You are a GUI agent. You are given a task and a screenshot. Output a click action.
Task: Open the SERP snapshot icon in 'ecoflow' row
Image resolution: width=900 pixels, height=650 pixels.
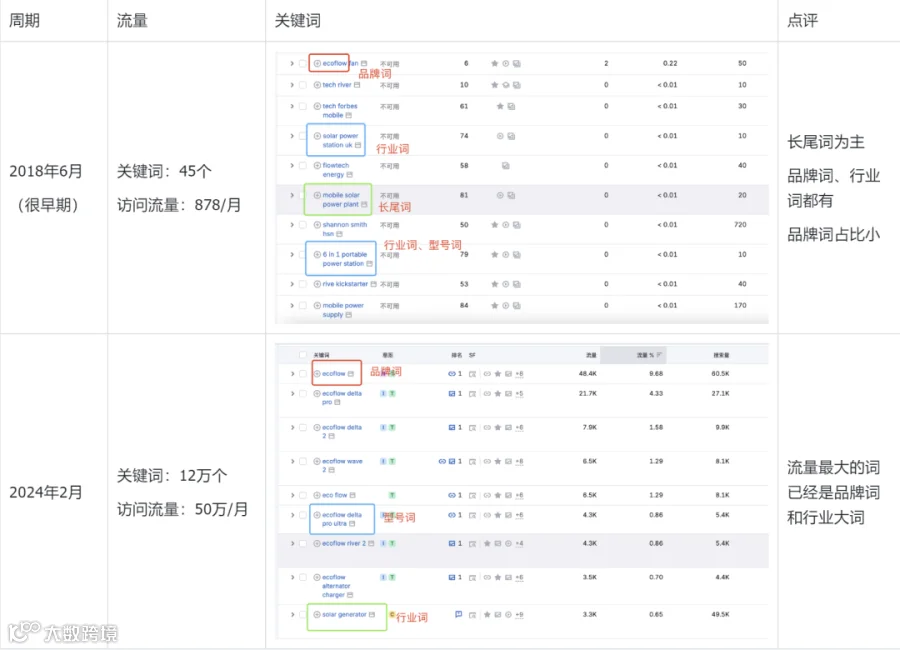tap(472, 374)
